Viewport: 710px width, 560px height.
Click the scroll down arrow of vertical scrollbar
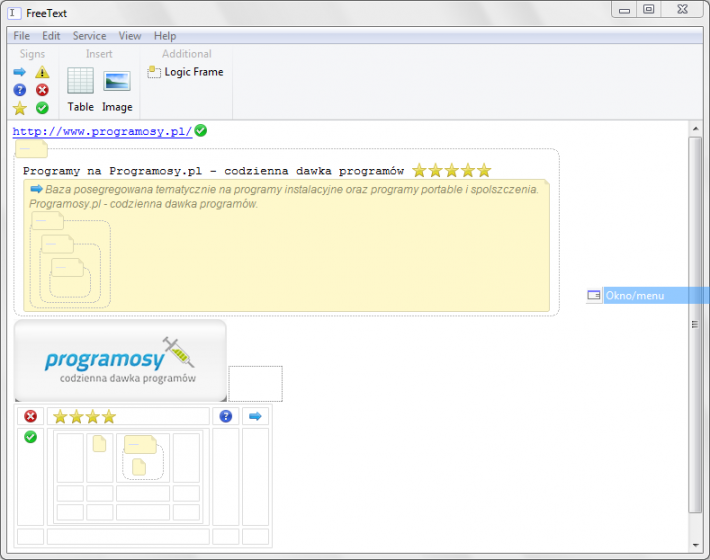pos(696,545)
